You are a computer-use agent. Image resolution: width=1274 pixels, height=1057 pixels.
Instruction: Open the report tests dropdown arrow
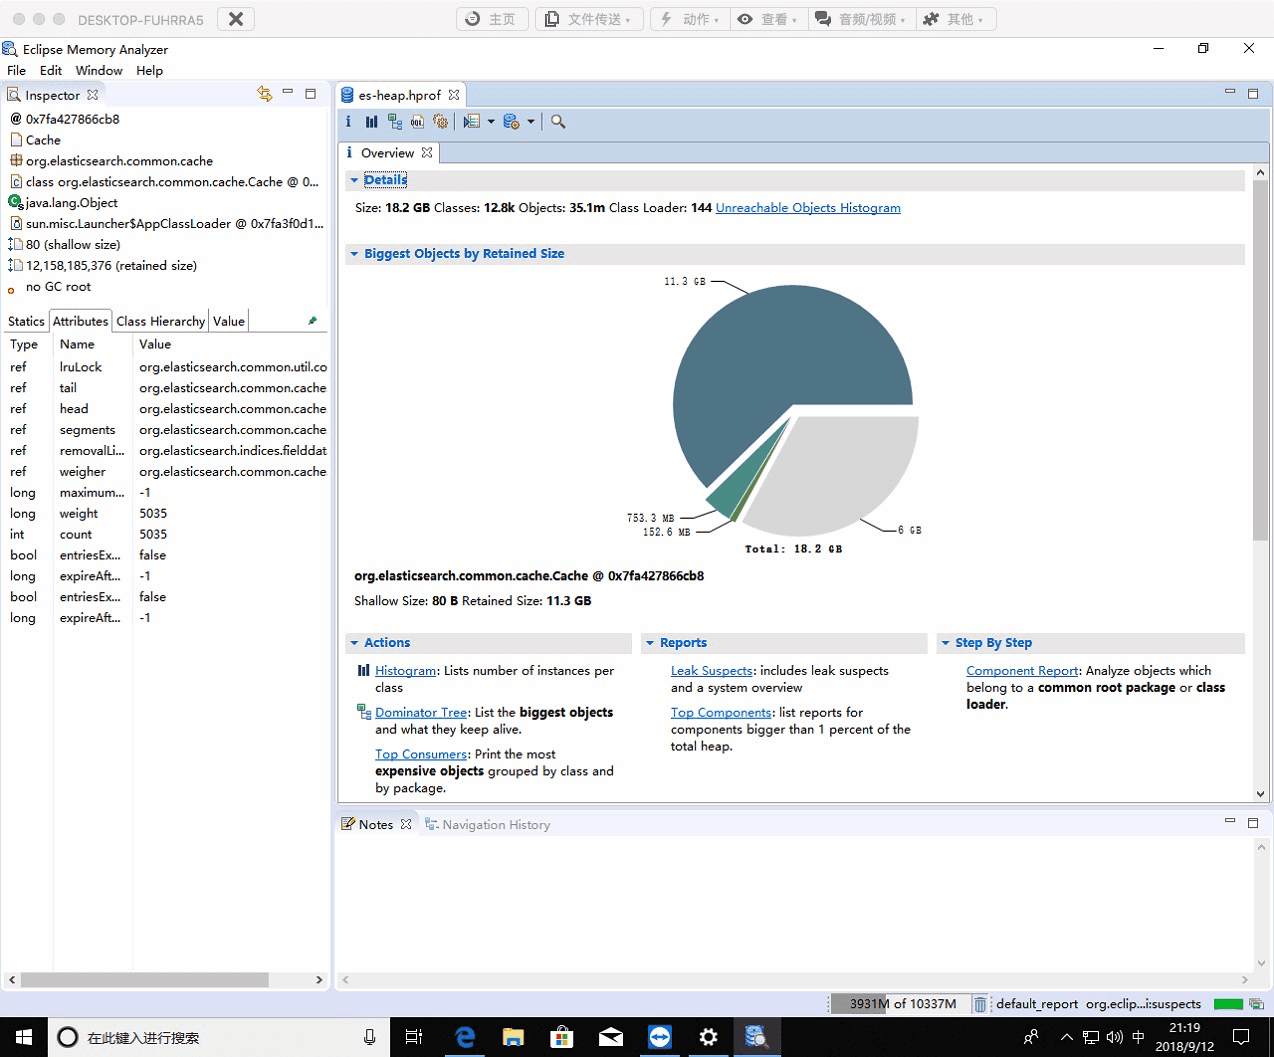tap(491, 122)
